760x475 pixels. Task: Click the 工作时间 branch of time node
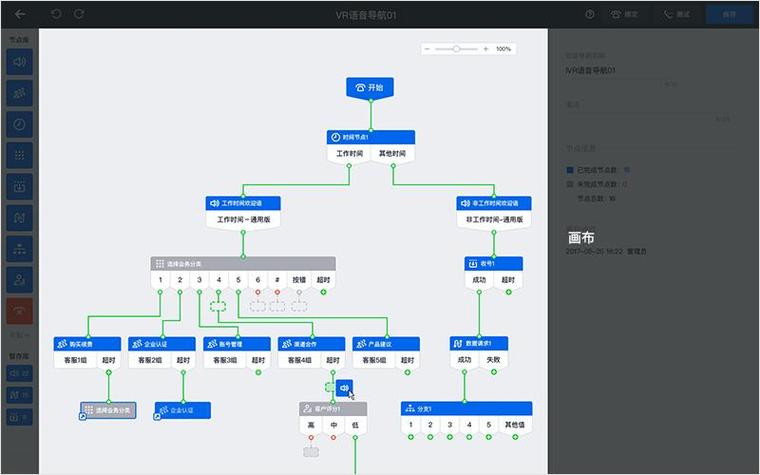point(349,154)
